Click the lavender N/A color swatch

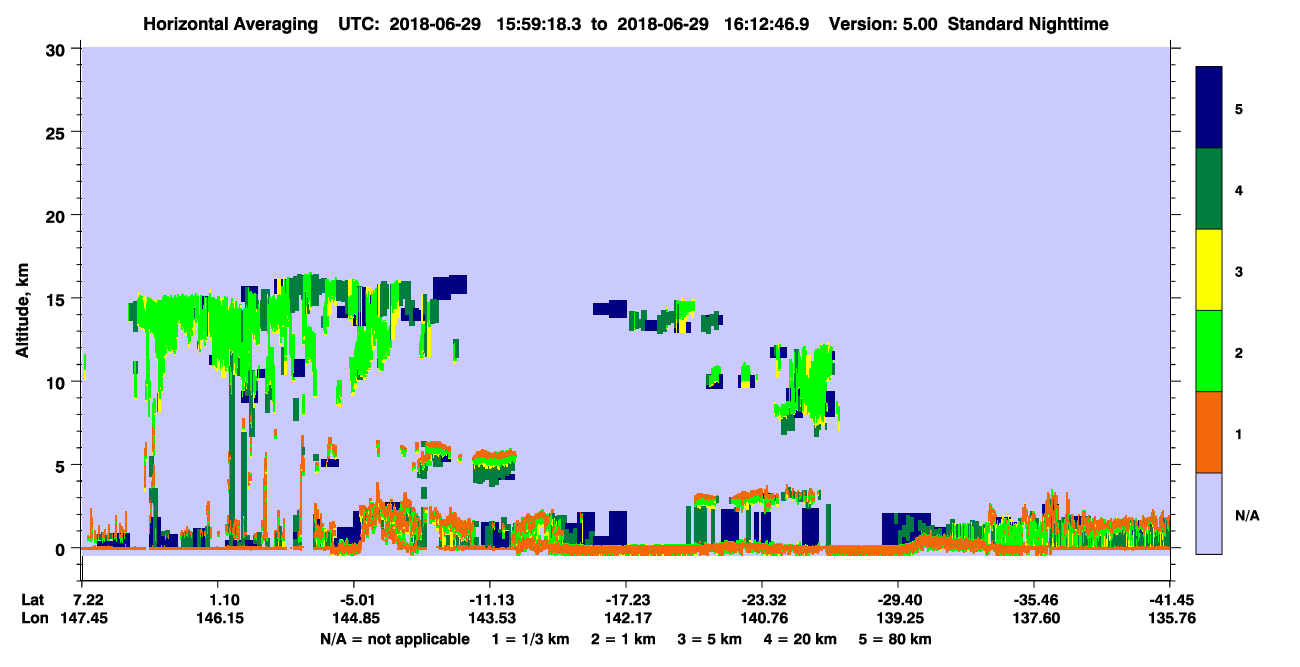point(1209,513)
